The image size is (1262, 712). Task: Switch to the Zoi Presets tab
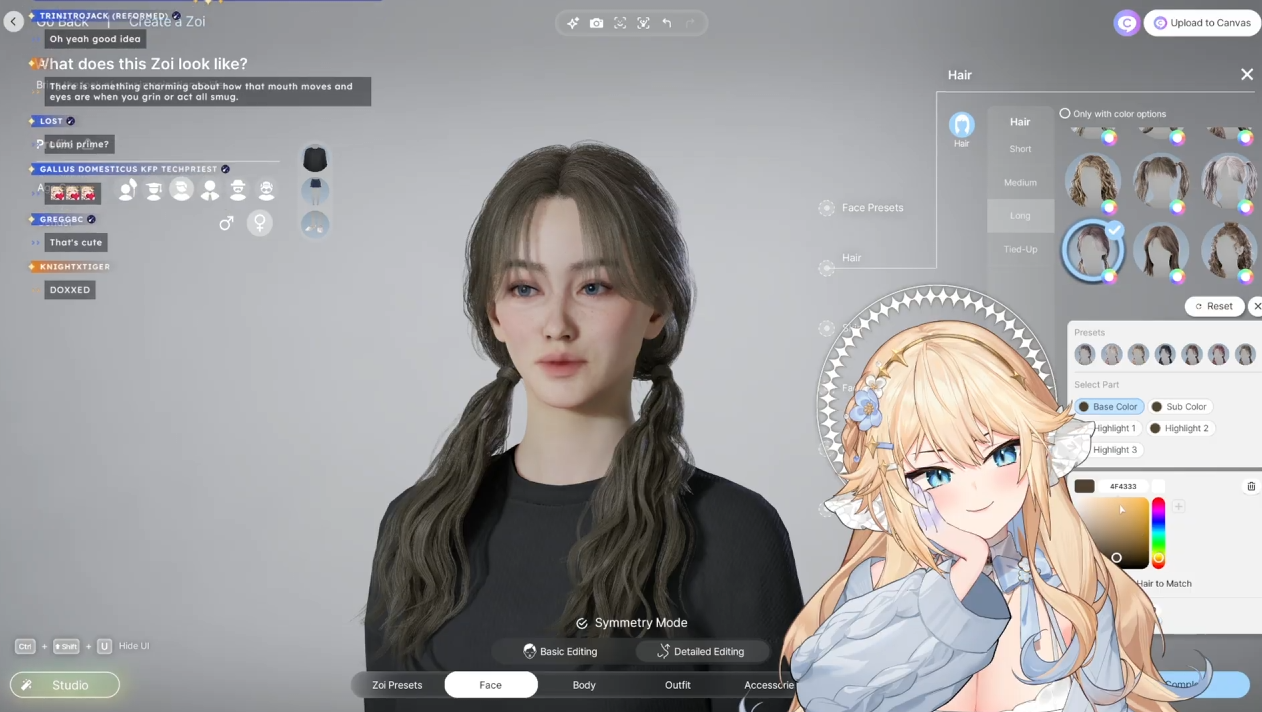point(397,685)
